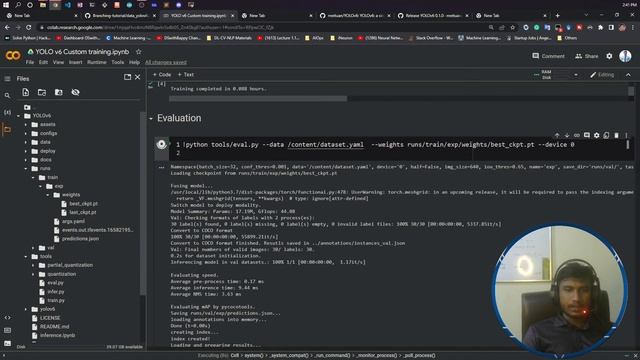Collapse the weights folder
640x360 pixels.
pyautogui.click(x=48, y=195)
